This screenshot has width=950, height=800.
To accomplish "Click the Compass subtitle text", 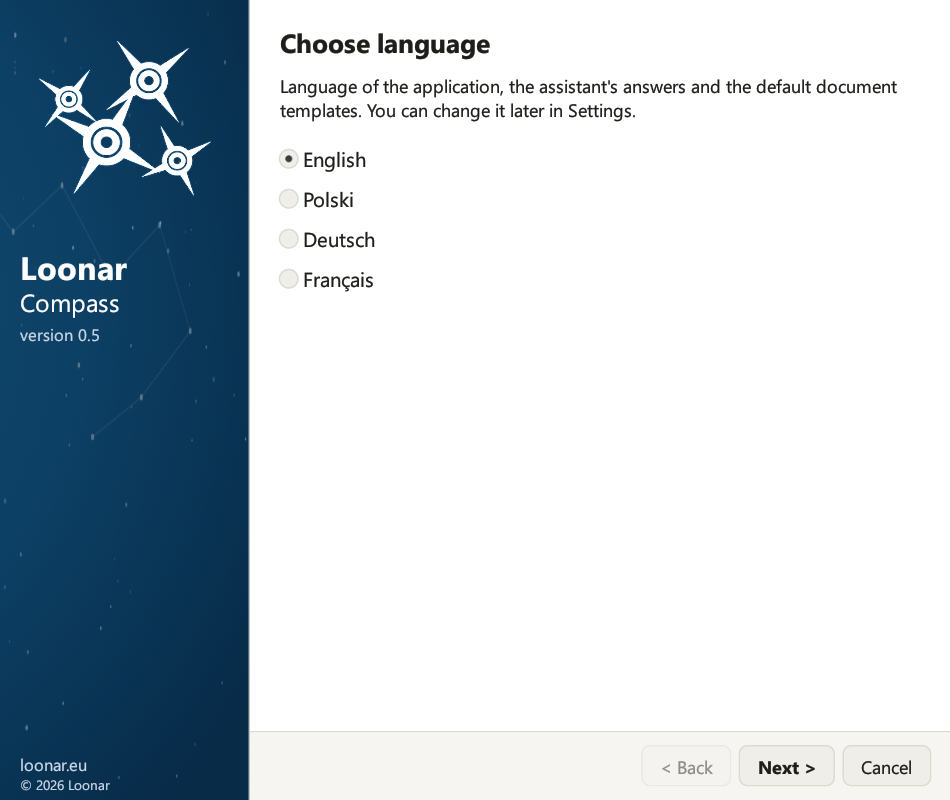I will tap(70, 304).
